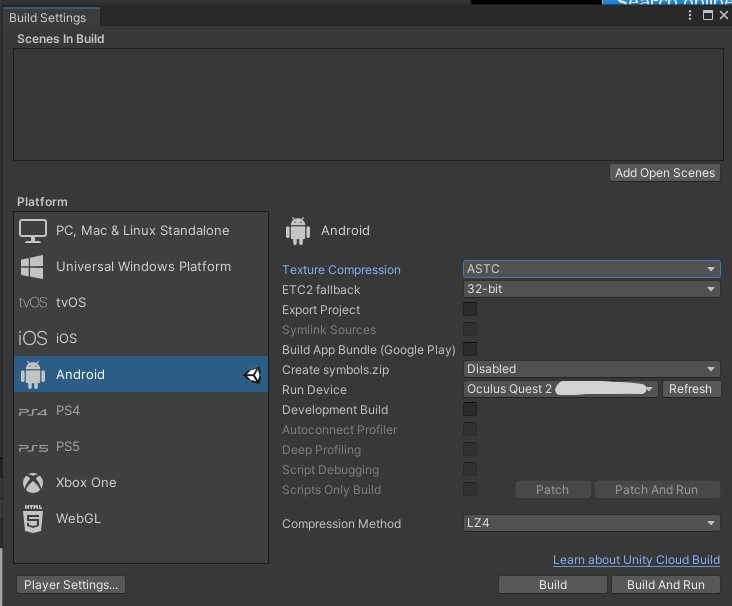Click the Patch button
732x606 pixels.
(553, 490)
